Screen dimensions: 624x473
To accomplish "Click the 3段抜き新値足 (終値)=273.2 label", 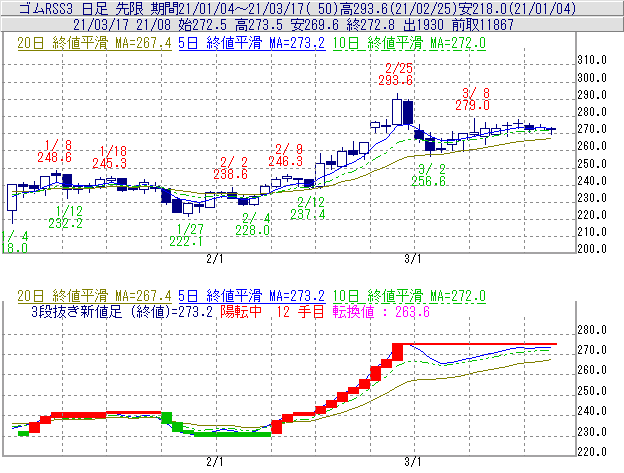I will tap(122, 311).
